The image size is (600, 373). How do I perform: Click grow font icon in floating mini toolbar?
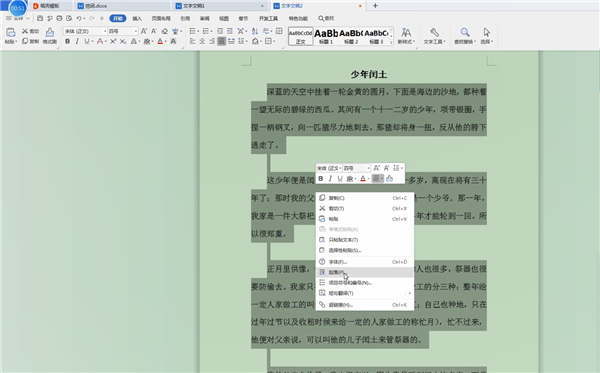tap(376, 168)
